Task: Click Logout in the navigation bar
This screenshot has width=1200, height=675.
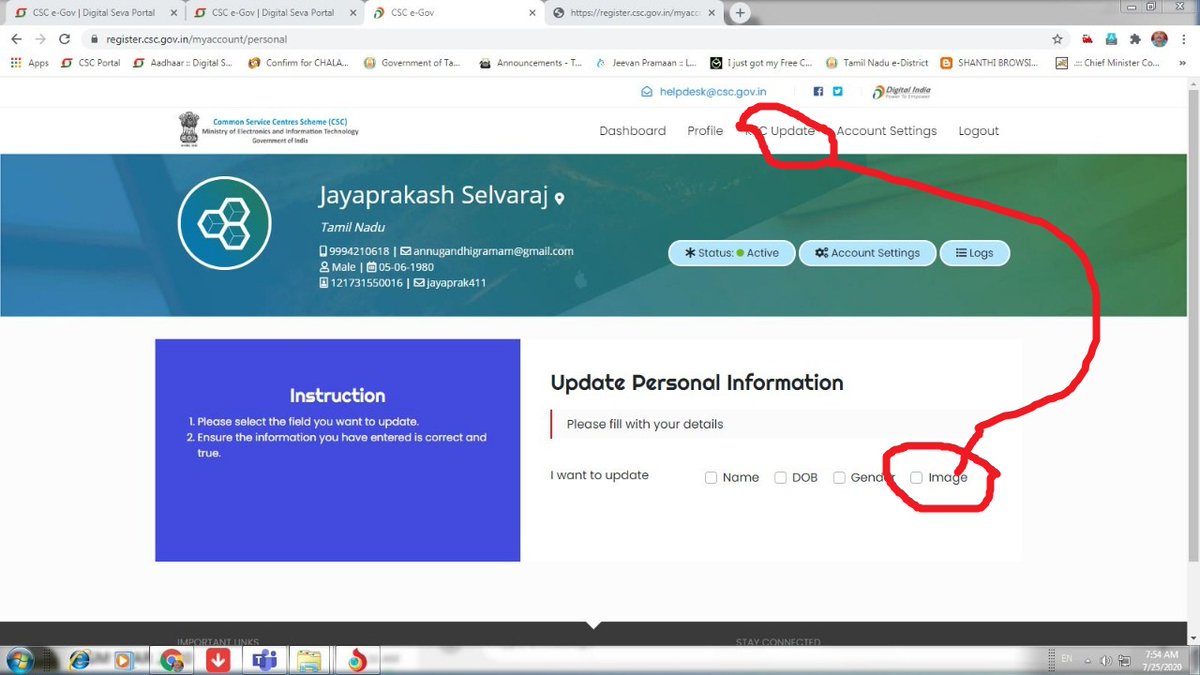Action: click(x=978, y=131)
